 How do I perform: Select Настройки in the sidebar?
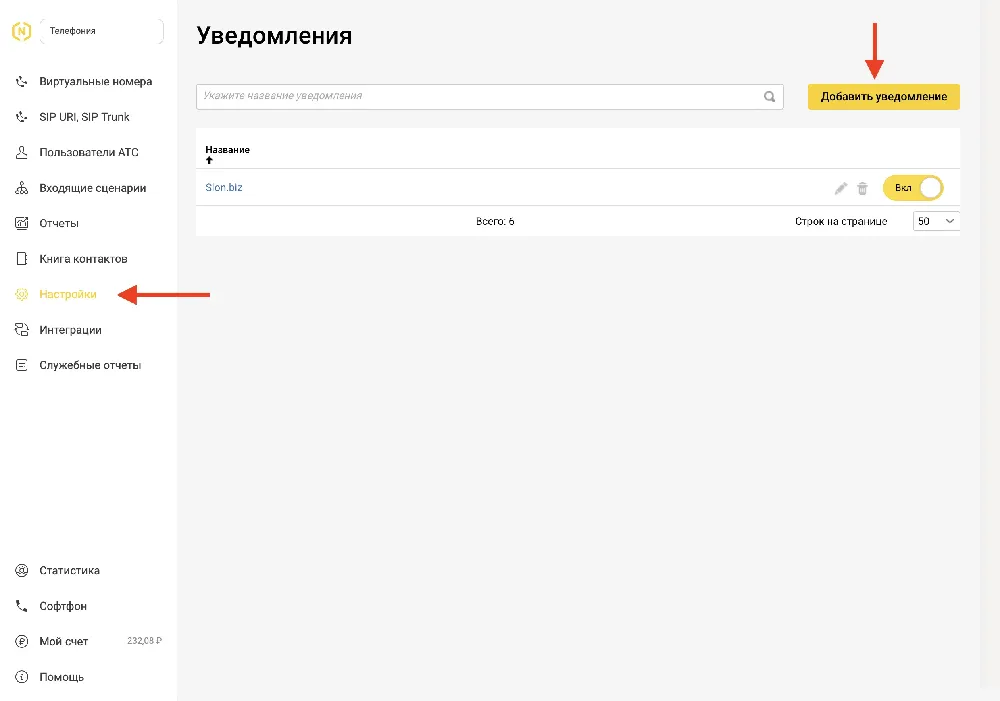[x=68, y=294]
